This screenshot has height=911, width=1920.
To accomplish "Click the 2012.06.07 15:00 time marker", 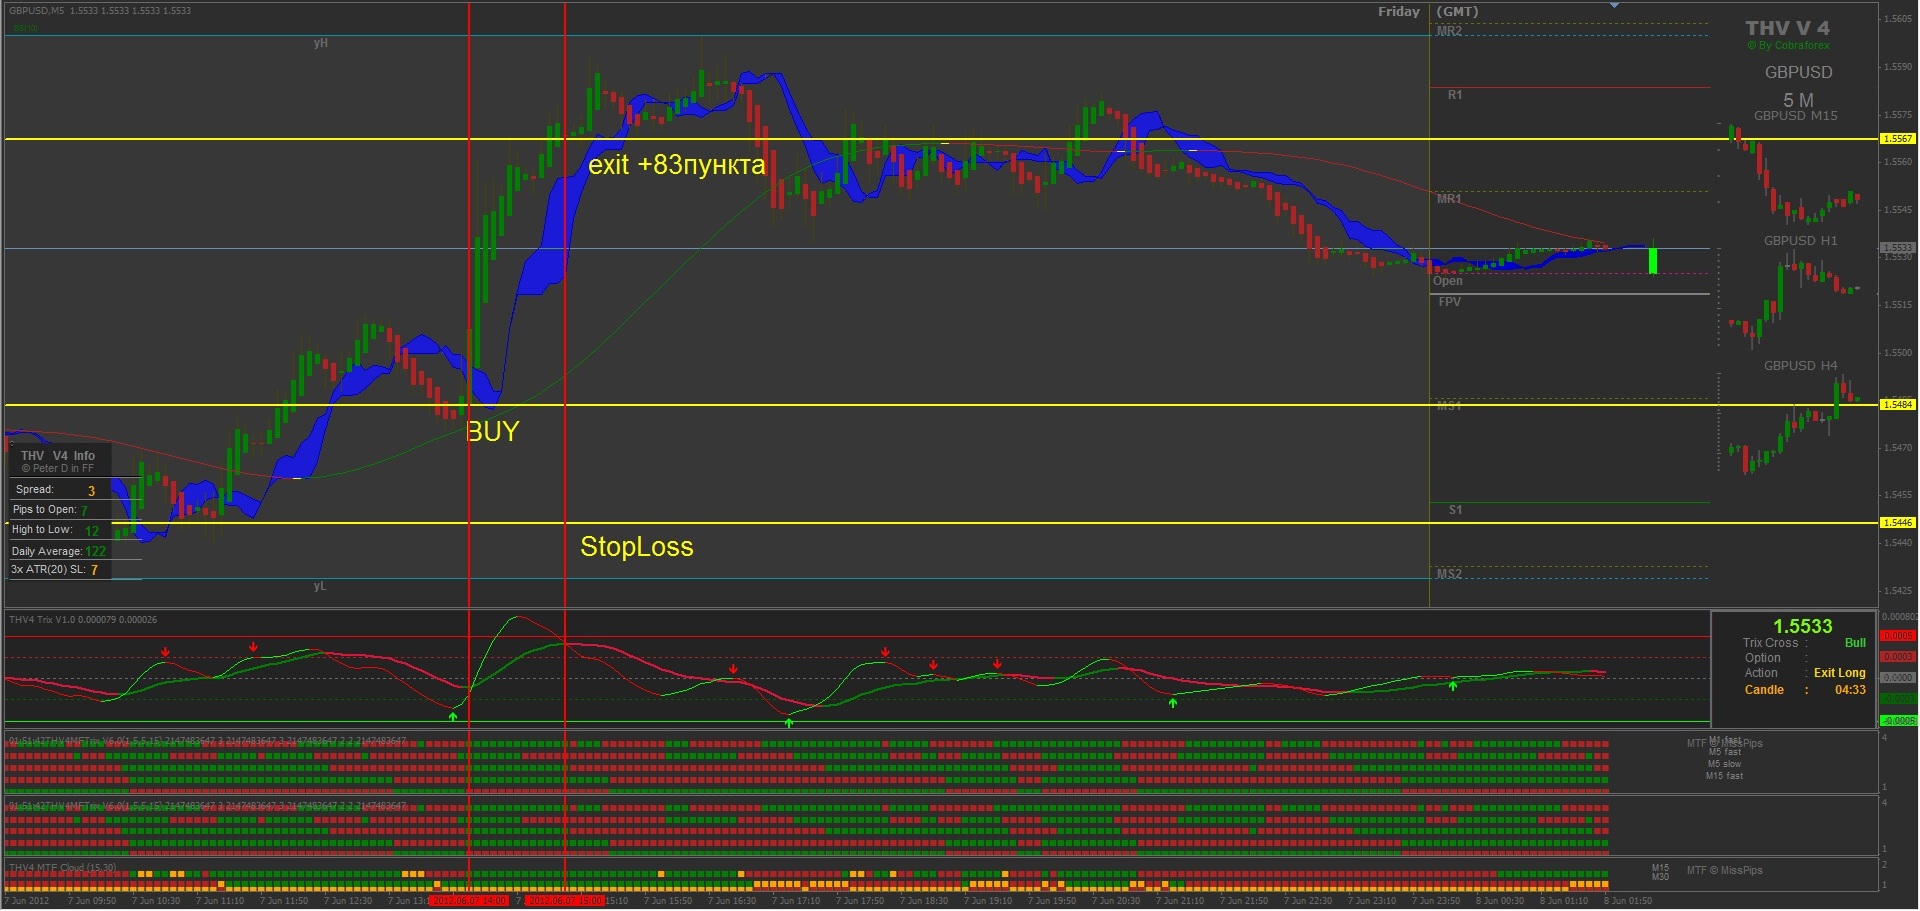I will (x=565, y=901).
